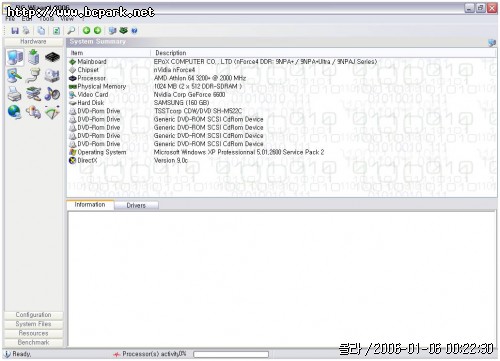Click the computer monitor toolbar icon
This screenshot has width=500, height=361.
tap(112, 31)
